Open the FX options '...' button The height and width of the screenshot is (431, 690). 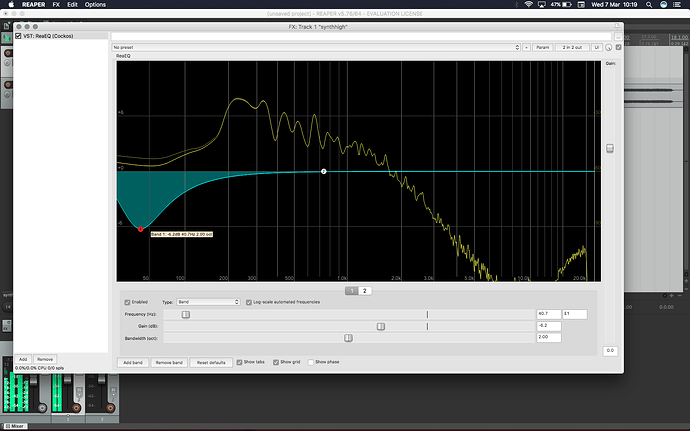[x=618, y=37]
